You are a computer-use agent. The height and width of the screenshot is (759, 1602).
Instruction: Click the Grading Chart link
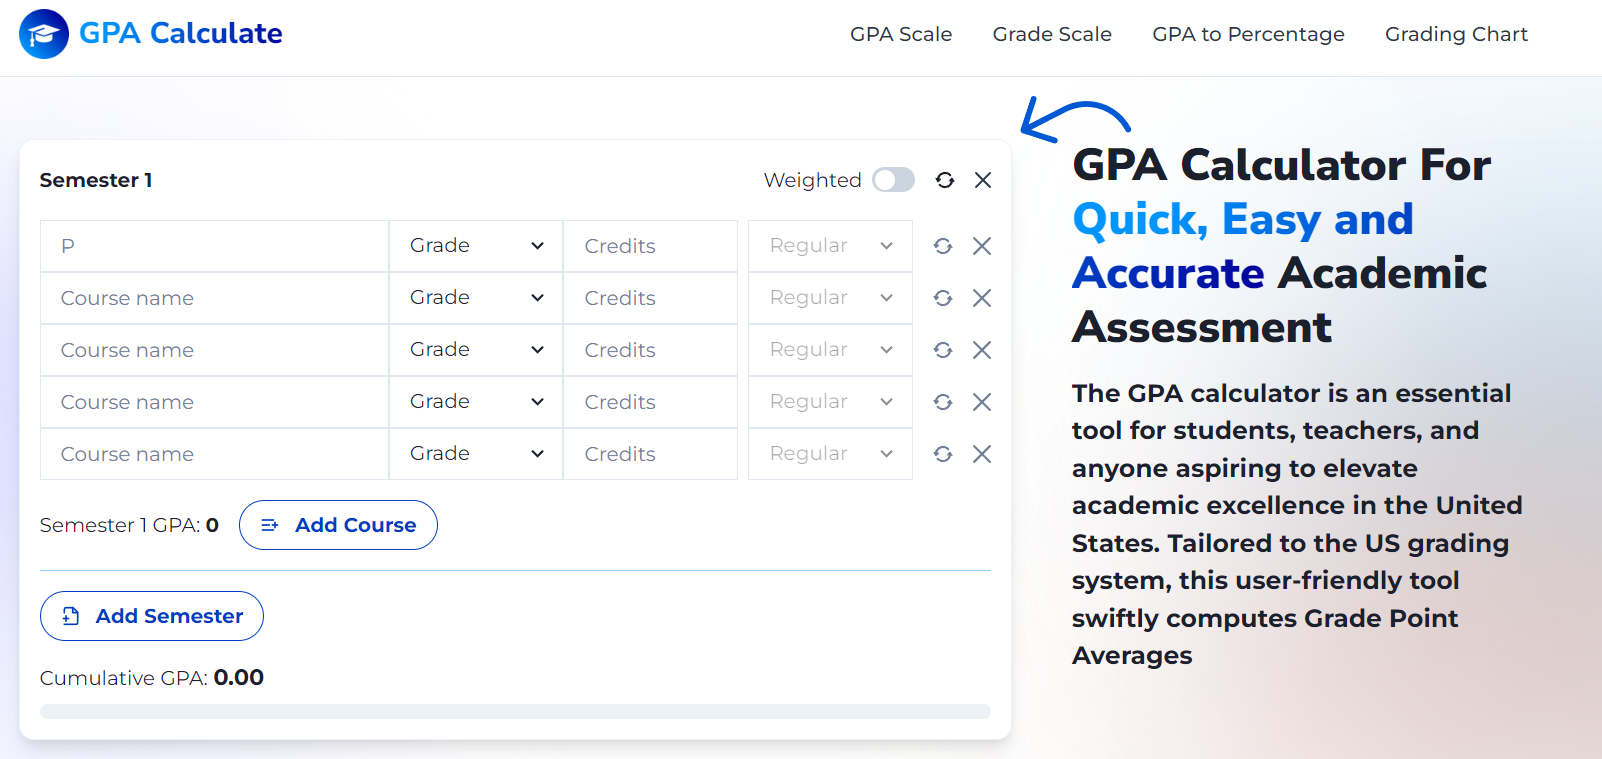pyautogui.click(x=1456, y=33)
